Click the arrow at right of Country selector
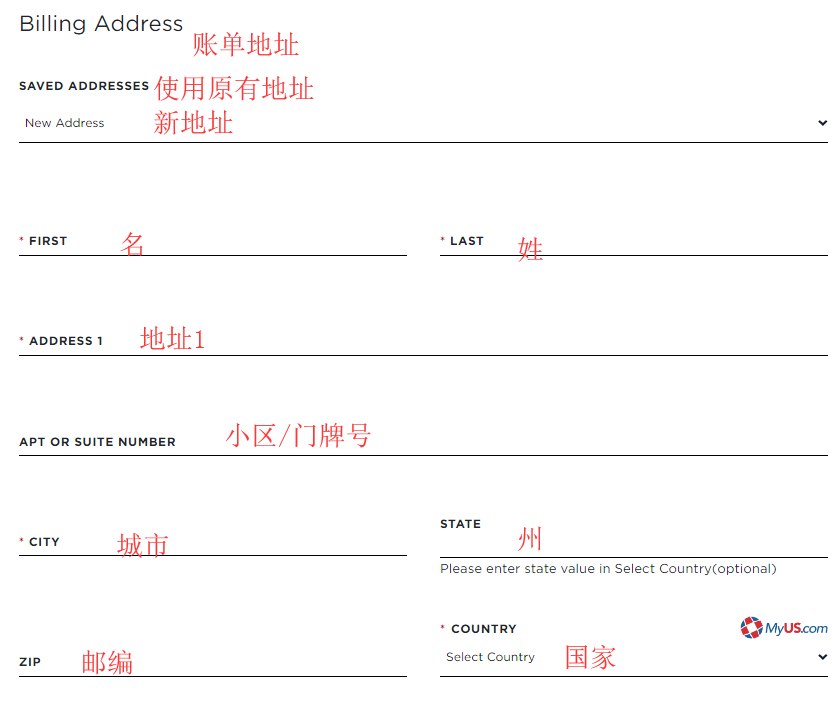838x719 pixels. pos(822,657)
